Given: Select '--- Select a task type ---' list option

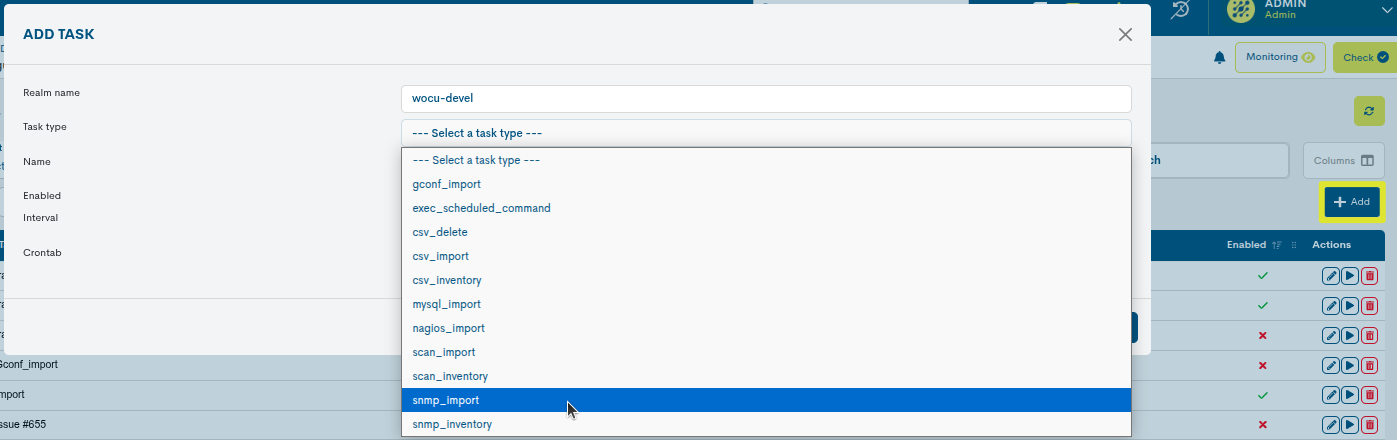Looking at the screenshot, I should click(x=766, y=160).
